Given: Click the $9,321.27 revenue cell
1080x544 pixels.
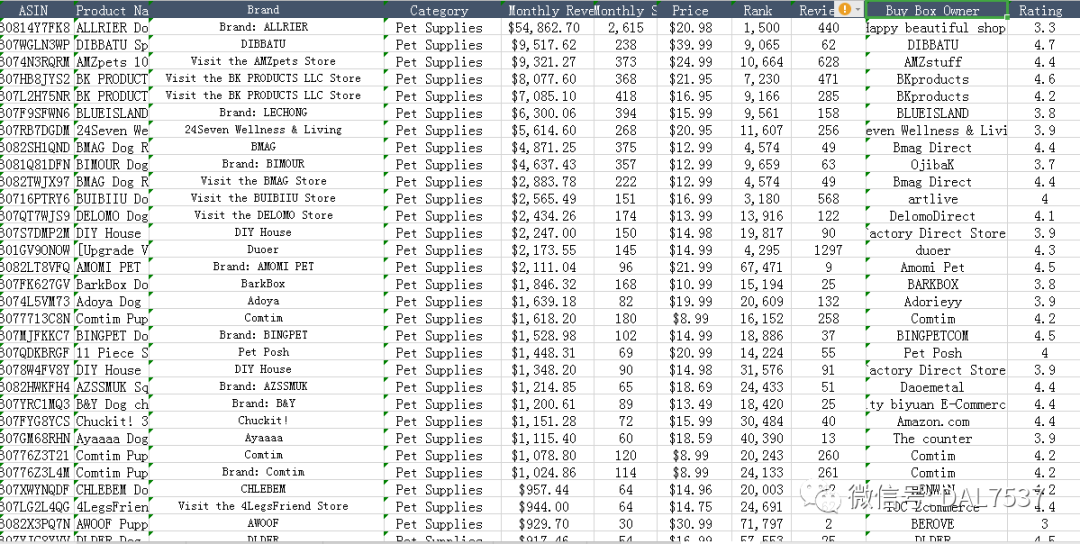Looking at the screenshot, I should click(547, 62).
